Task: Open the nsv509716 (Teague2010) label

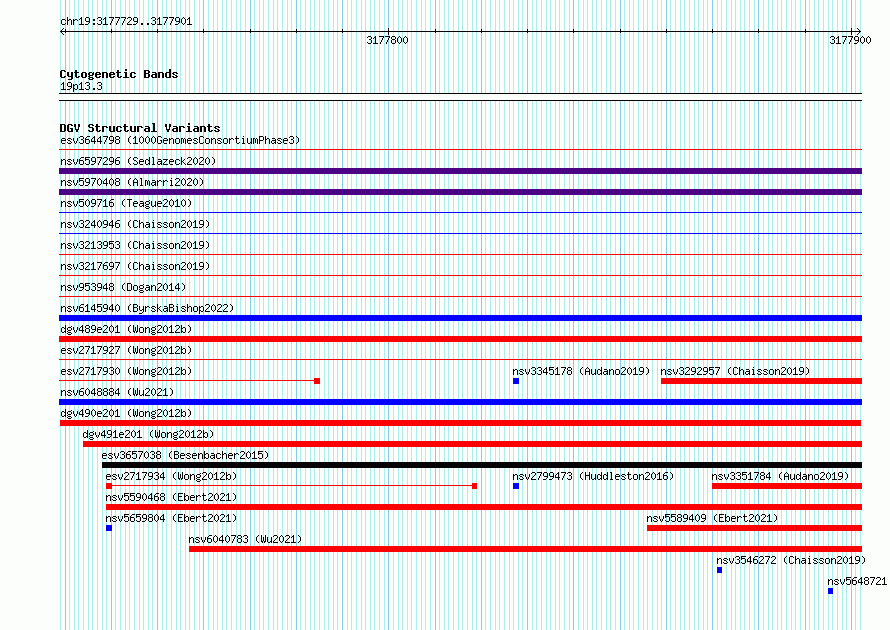Action: click(x=126, y=203)
